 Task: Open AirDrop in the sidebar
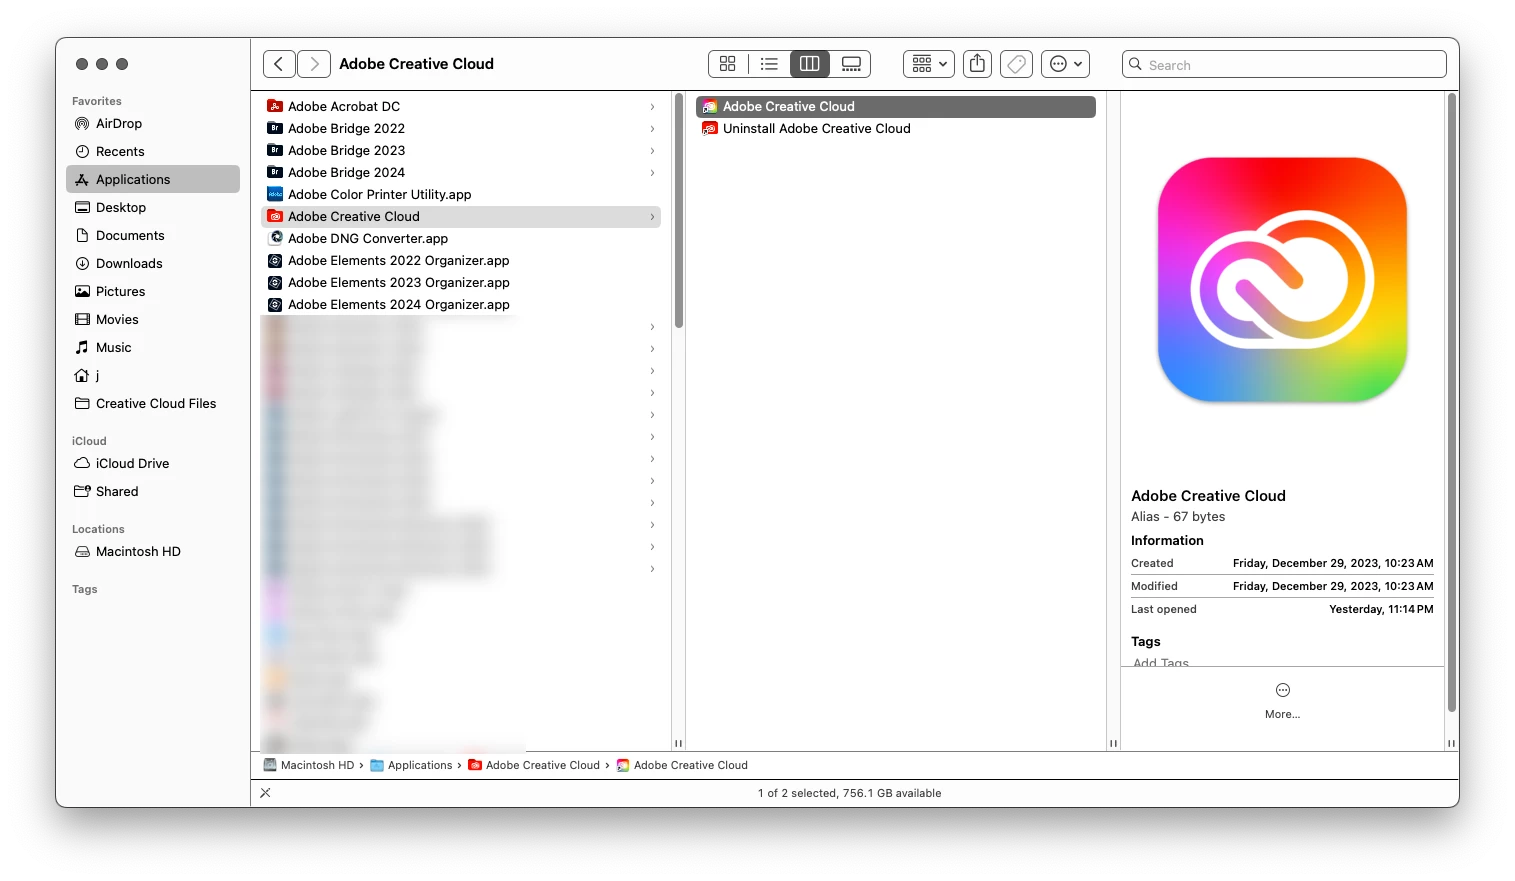[x=153, y=124]
